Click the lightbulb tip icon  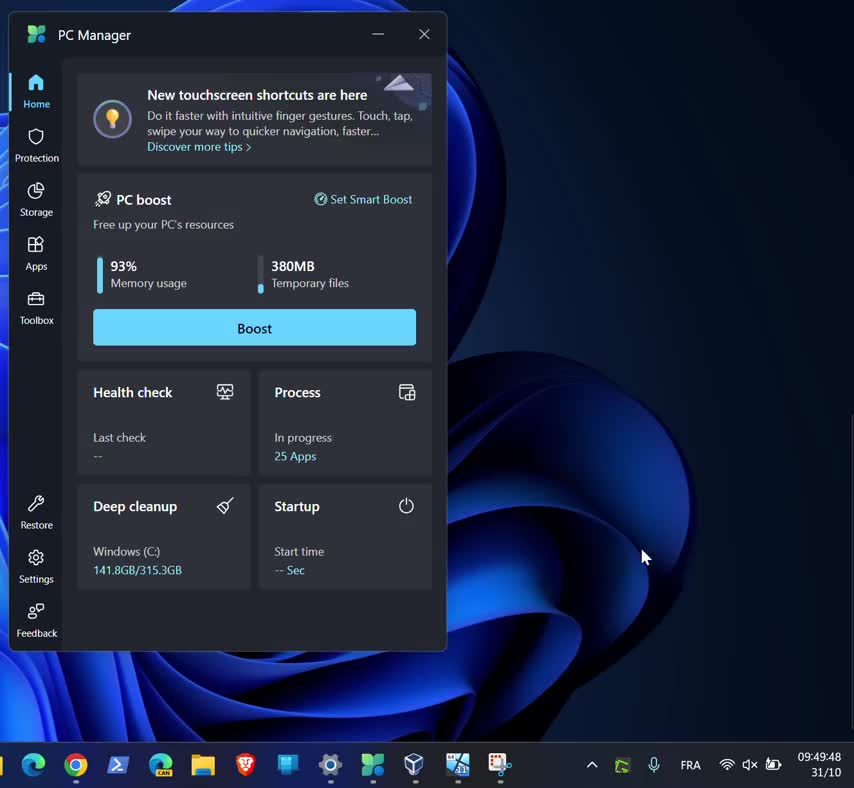(112, 119)
